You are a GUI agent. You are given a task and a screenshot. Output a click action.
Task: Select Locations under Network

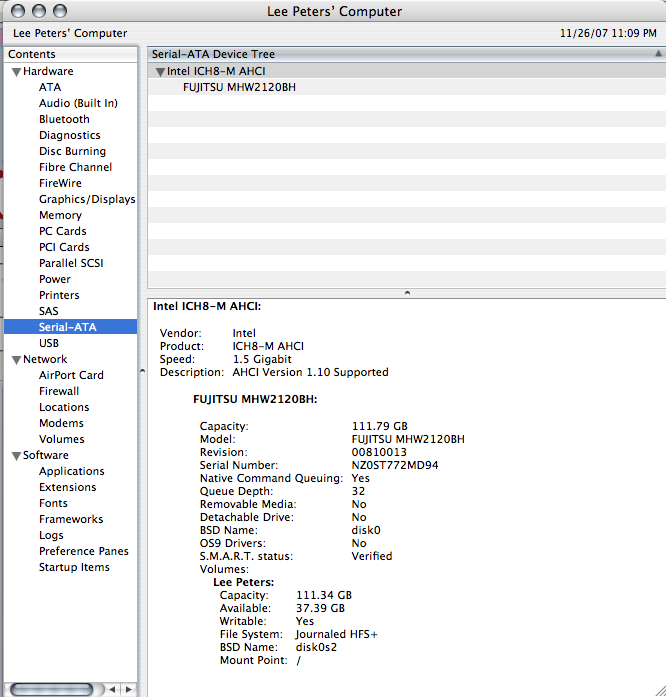(64, 407)
